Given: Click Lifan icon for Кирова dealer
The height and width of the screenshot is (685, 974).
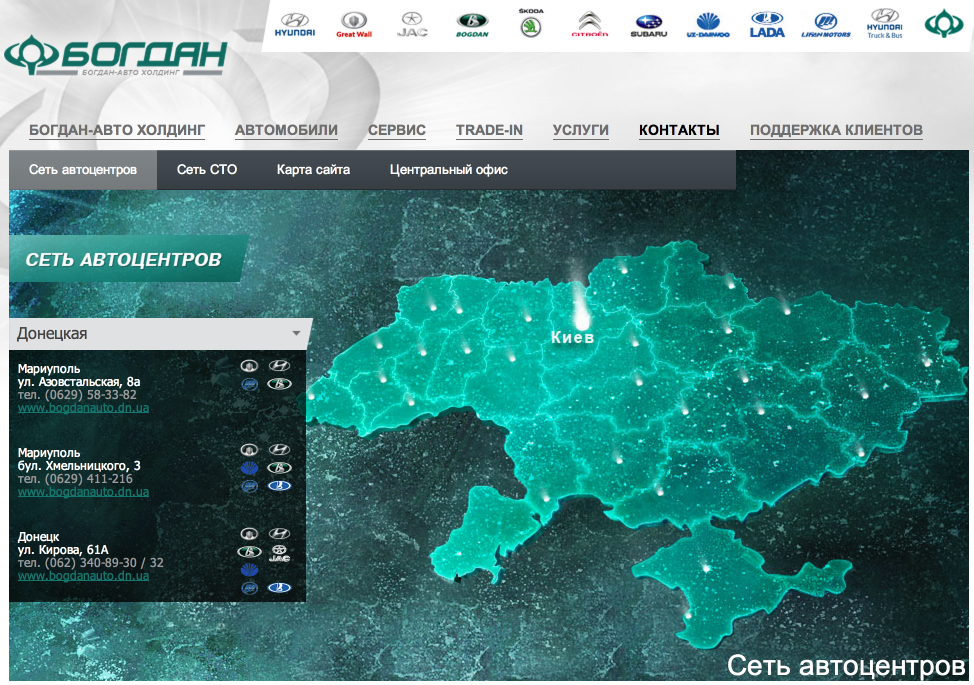Looking at the screenshot, I should tap(249, 587).
